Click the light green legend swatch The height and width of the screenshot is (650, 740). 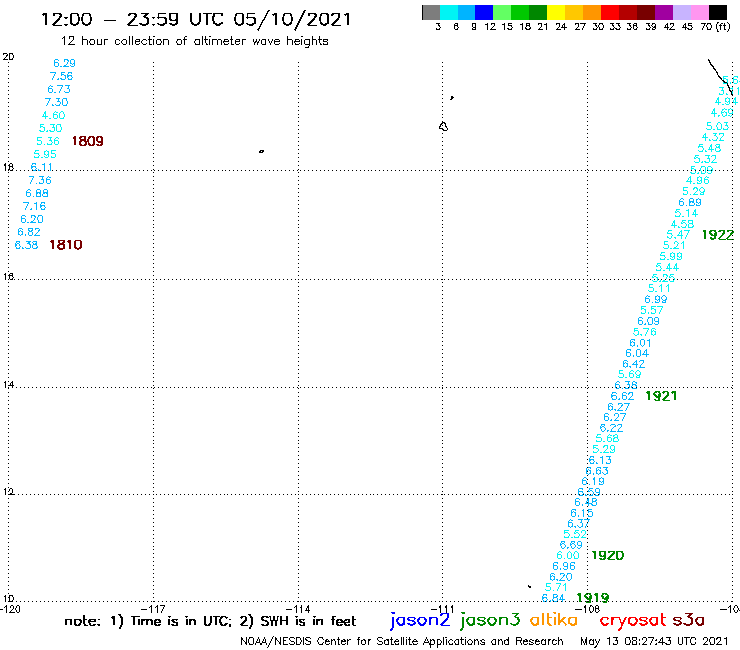[x=502, y=12]
